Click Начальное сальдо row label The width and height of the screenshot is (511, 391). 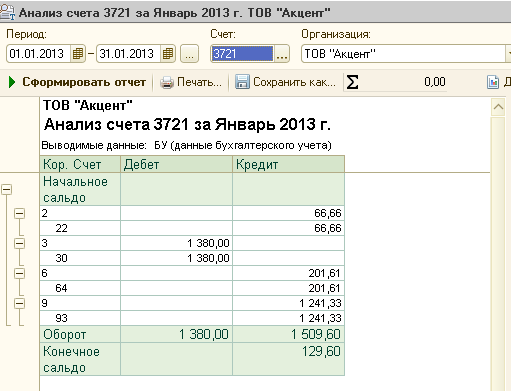coord(80,189)
